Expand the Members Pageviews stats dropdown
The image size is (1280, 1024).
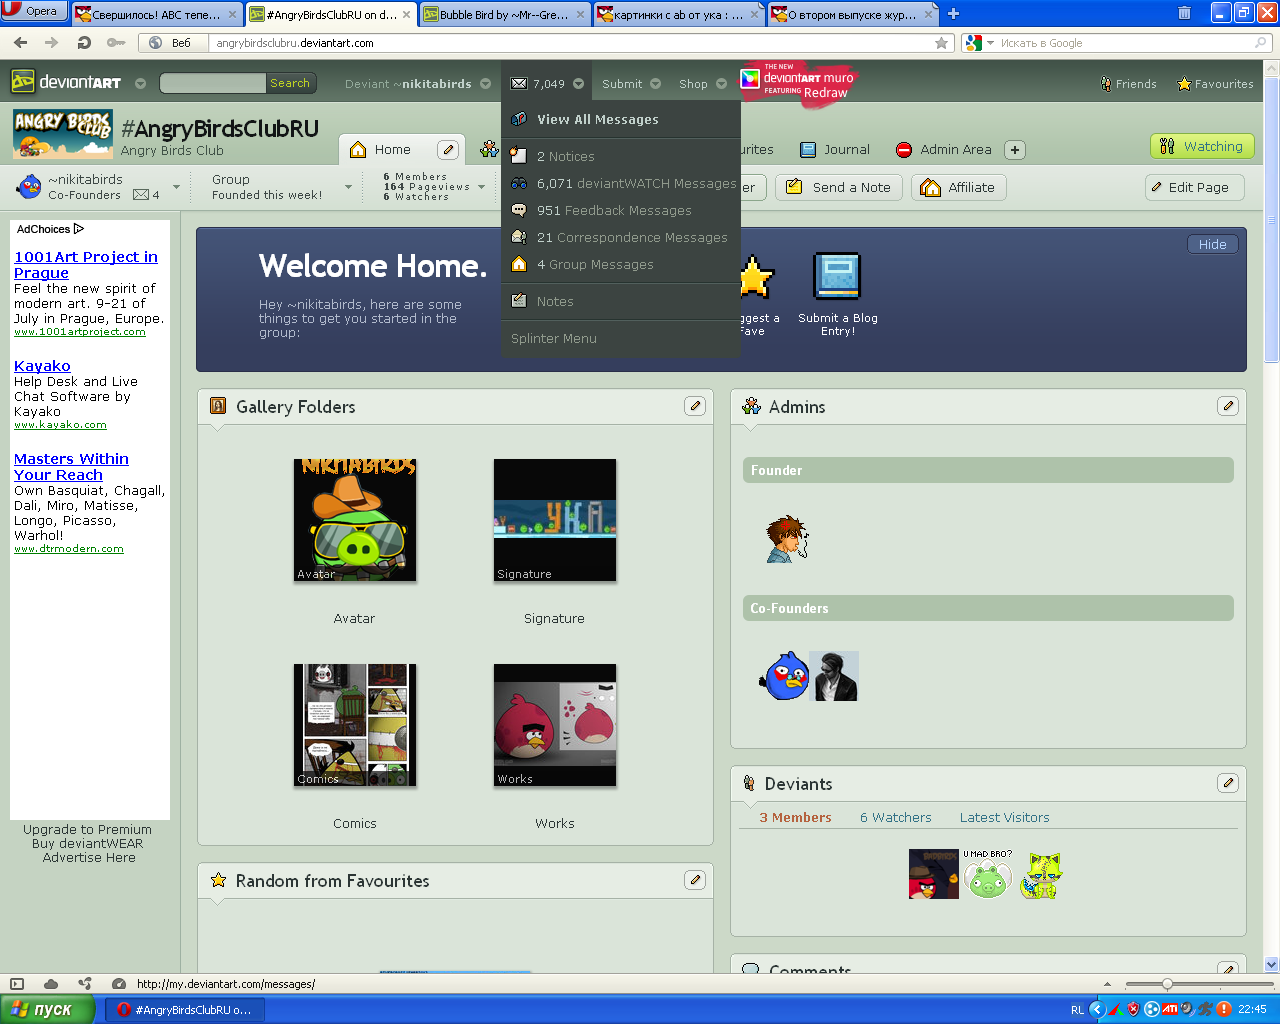coord(481,187)
